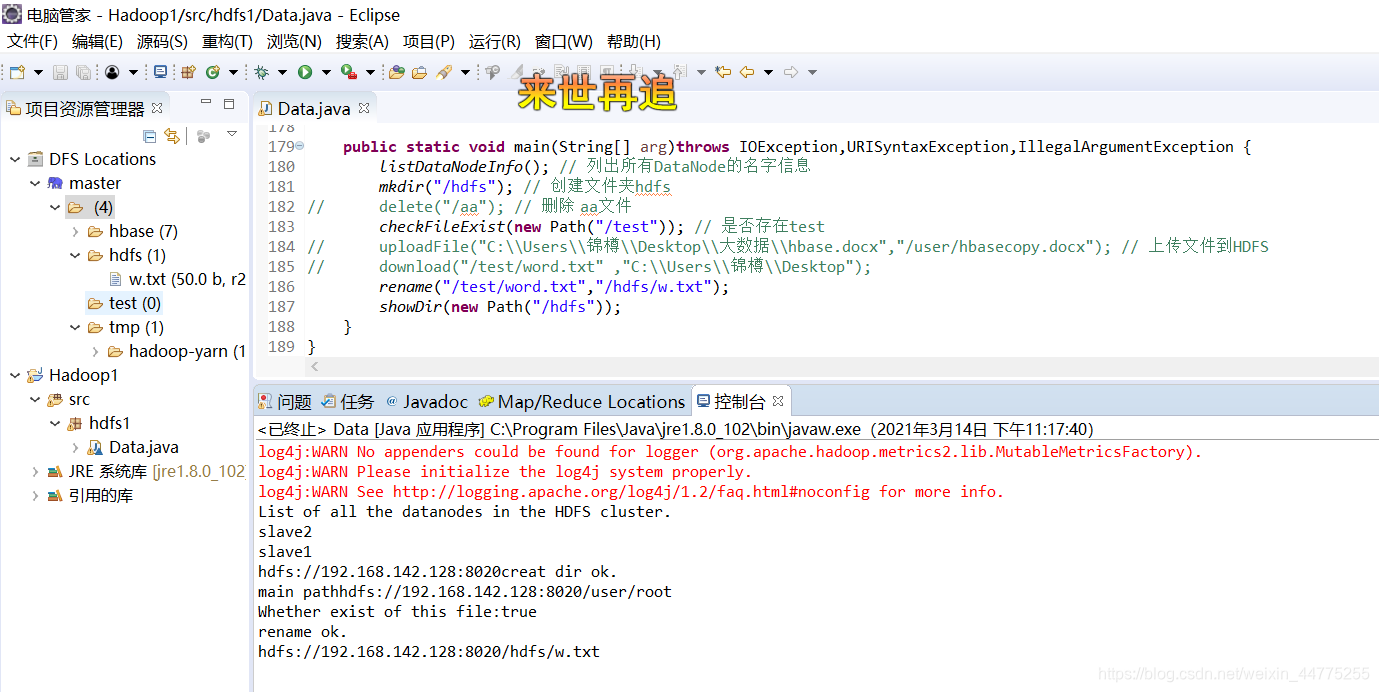Screen dimensions: 1379x692
Task: Navigate back with yellow left arrow
Action: [x=747, y=72]
